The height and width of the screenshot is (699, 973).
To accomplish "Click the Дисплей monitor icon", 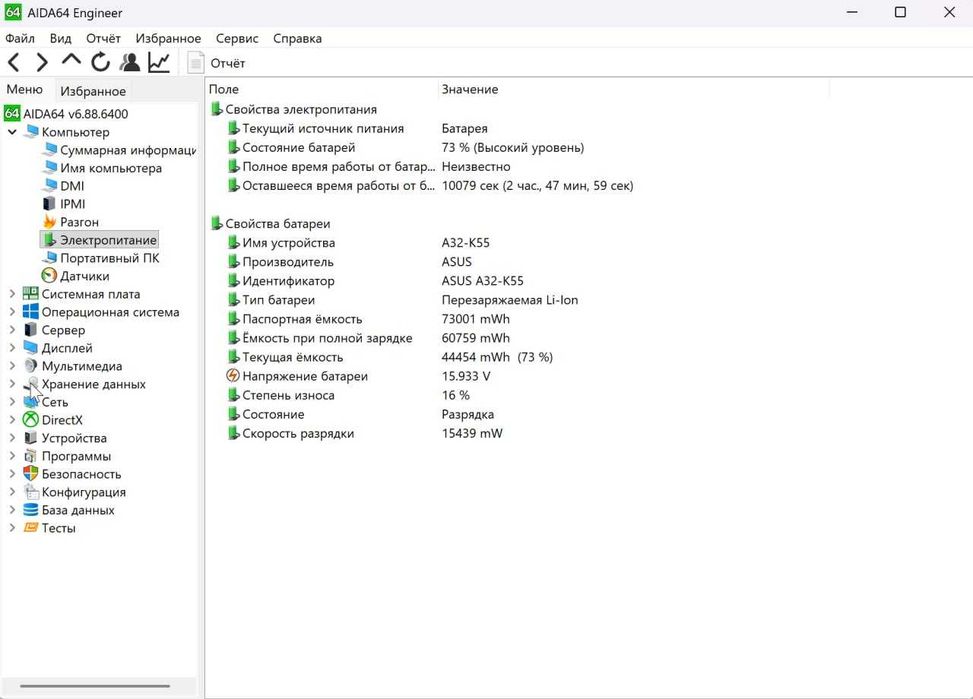I will click(30, 348).
